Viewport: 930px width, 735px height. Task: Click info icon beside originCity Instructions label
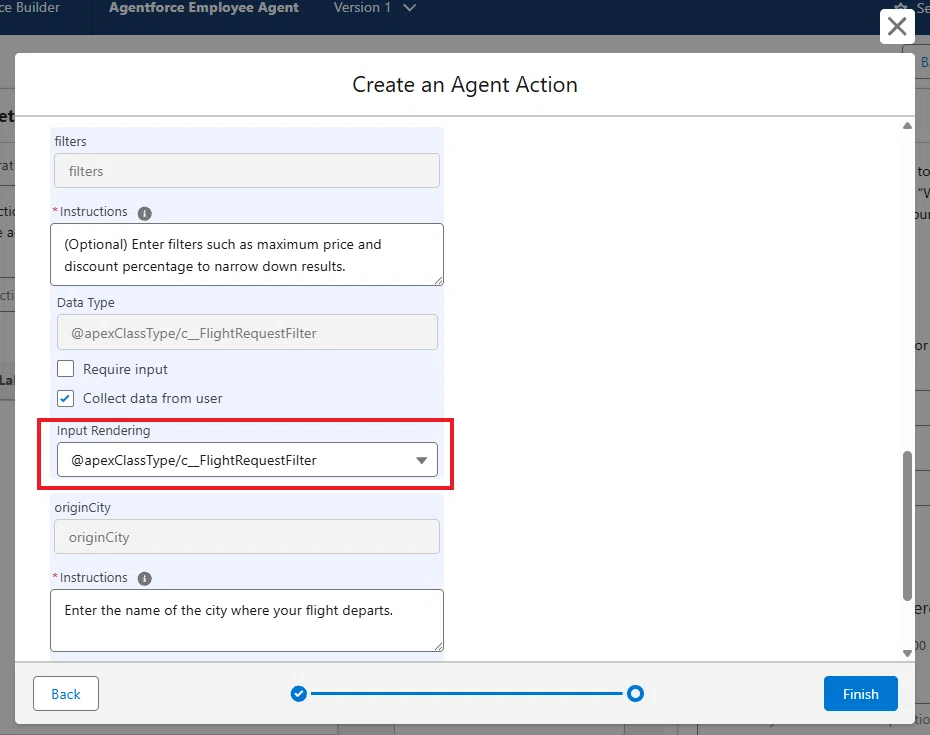(x=145, y=578)
